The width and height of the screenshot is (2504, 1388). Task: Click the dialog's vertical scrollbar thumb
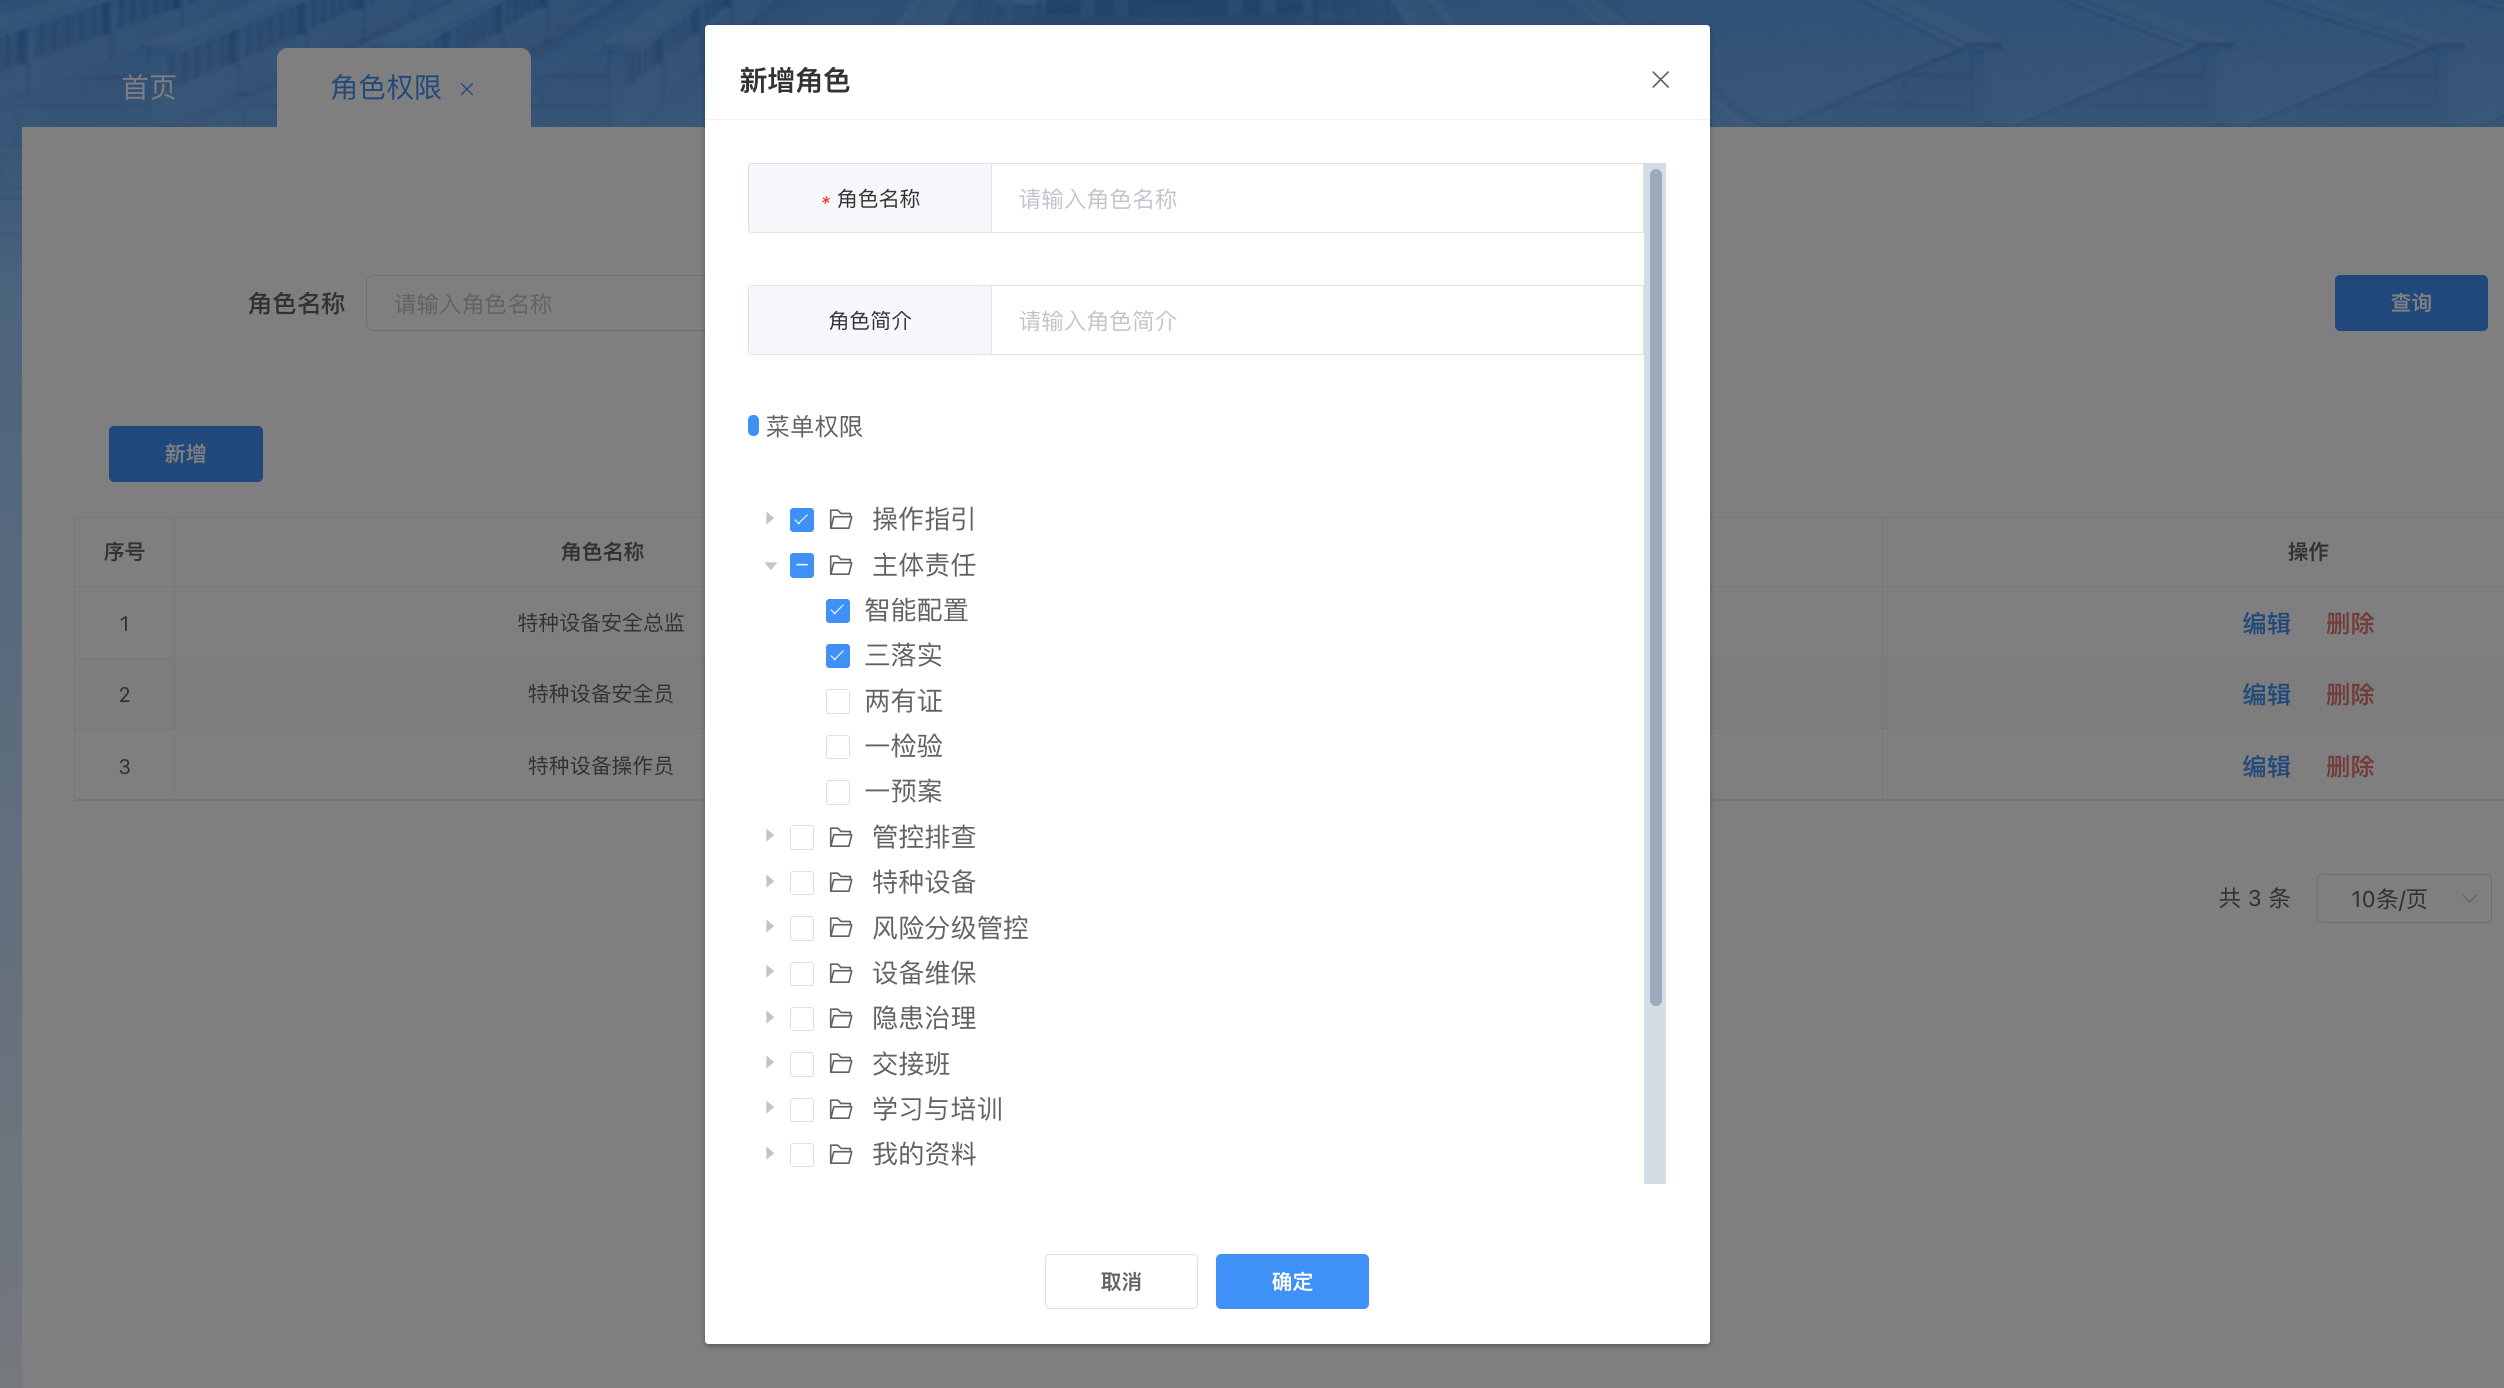click(1655, 587)
